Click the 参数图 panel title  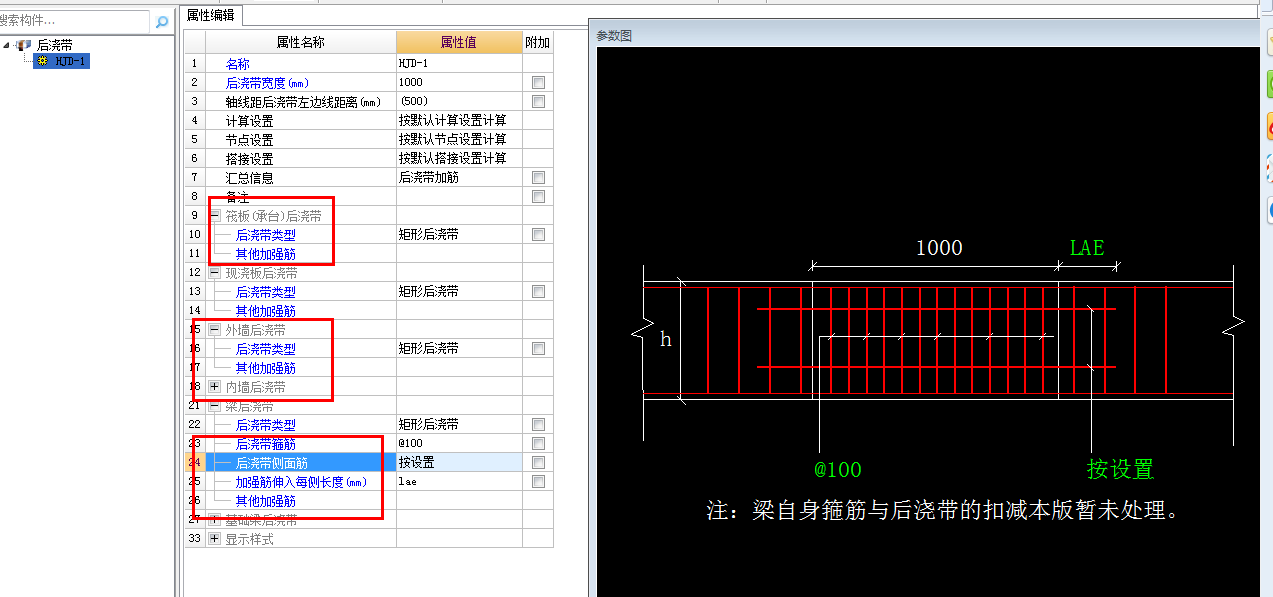[614, 35]
